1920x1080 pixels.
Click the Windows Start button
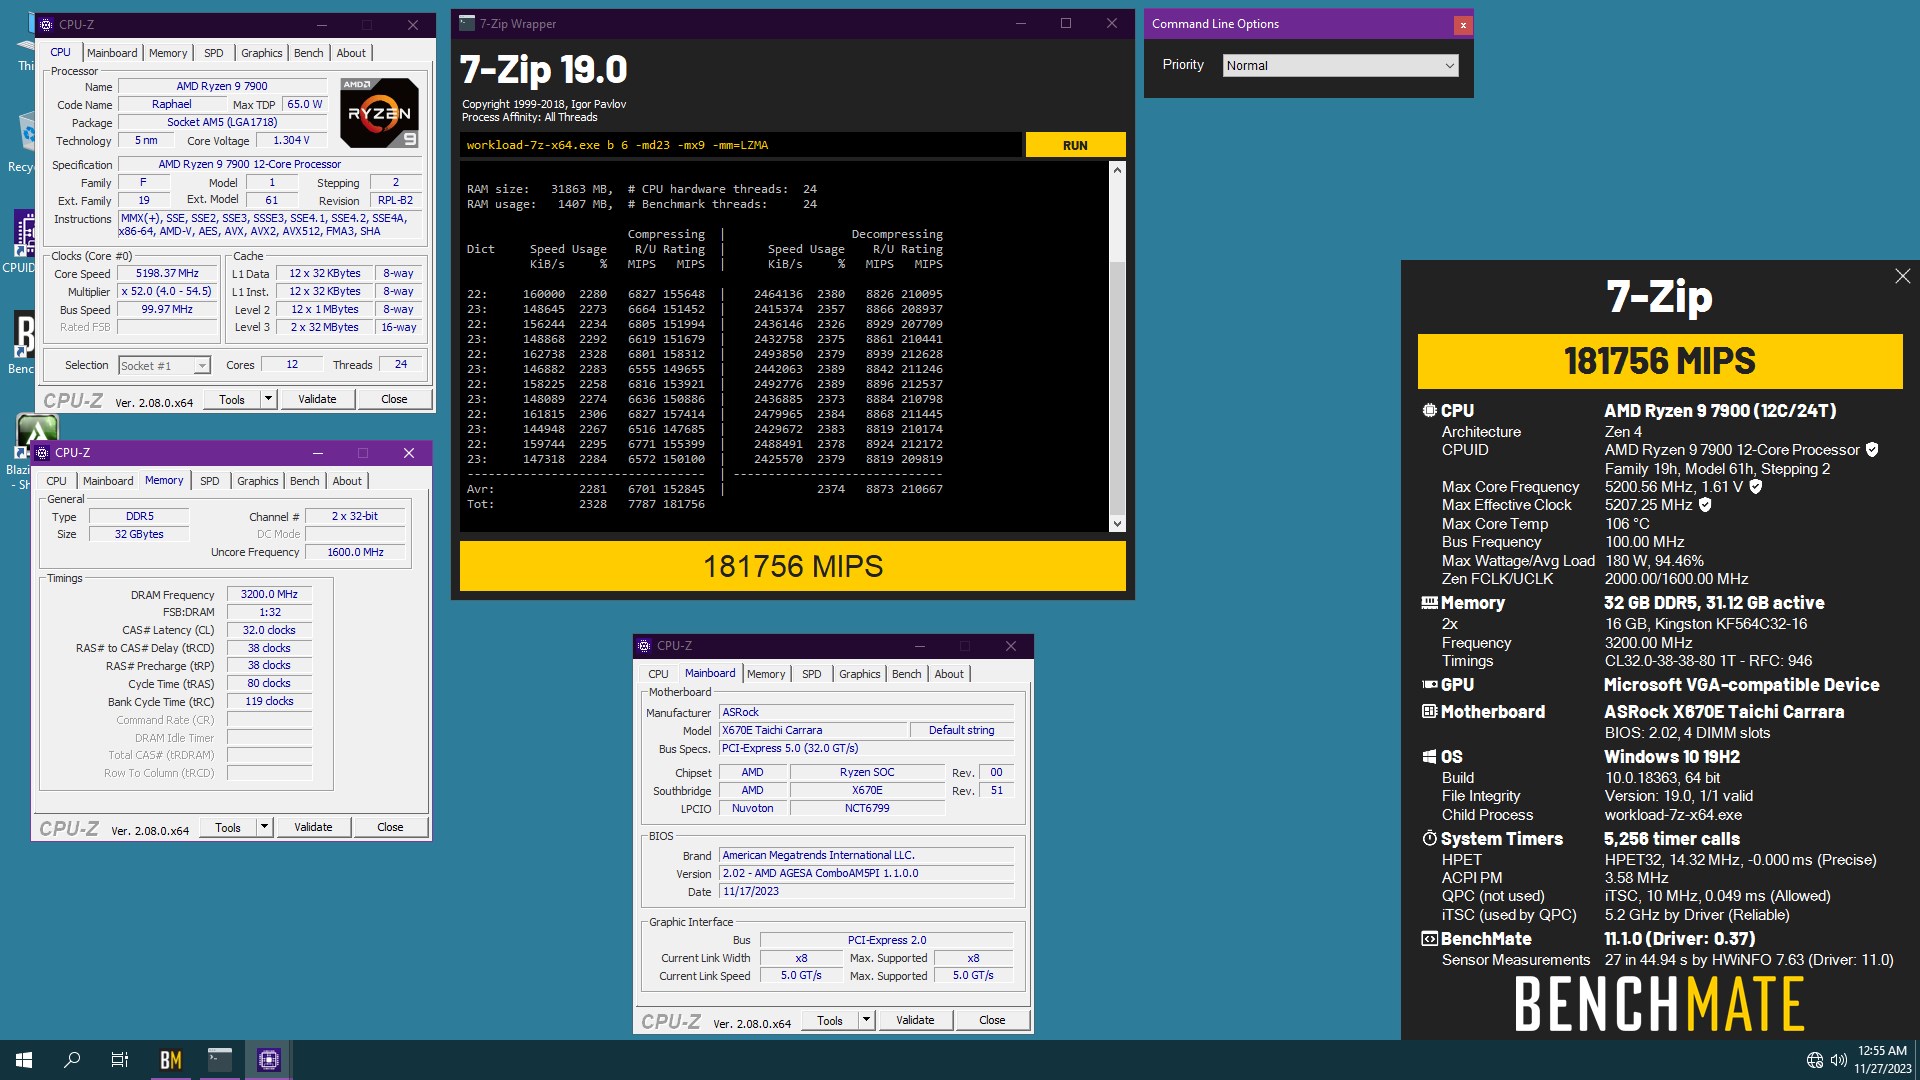[x=24, y=1060]
